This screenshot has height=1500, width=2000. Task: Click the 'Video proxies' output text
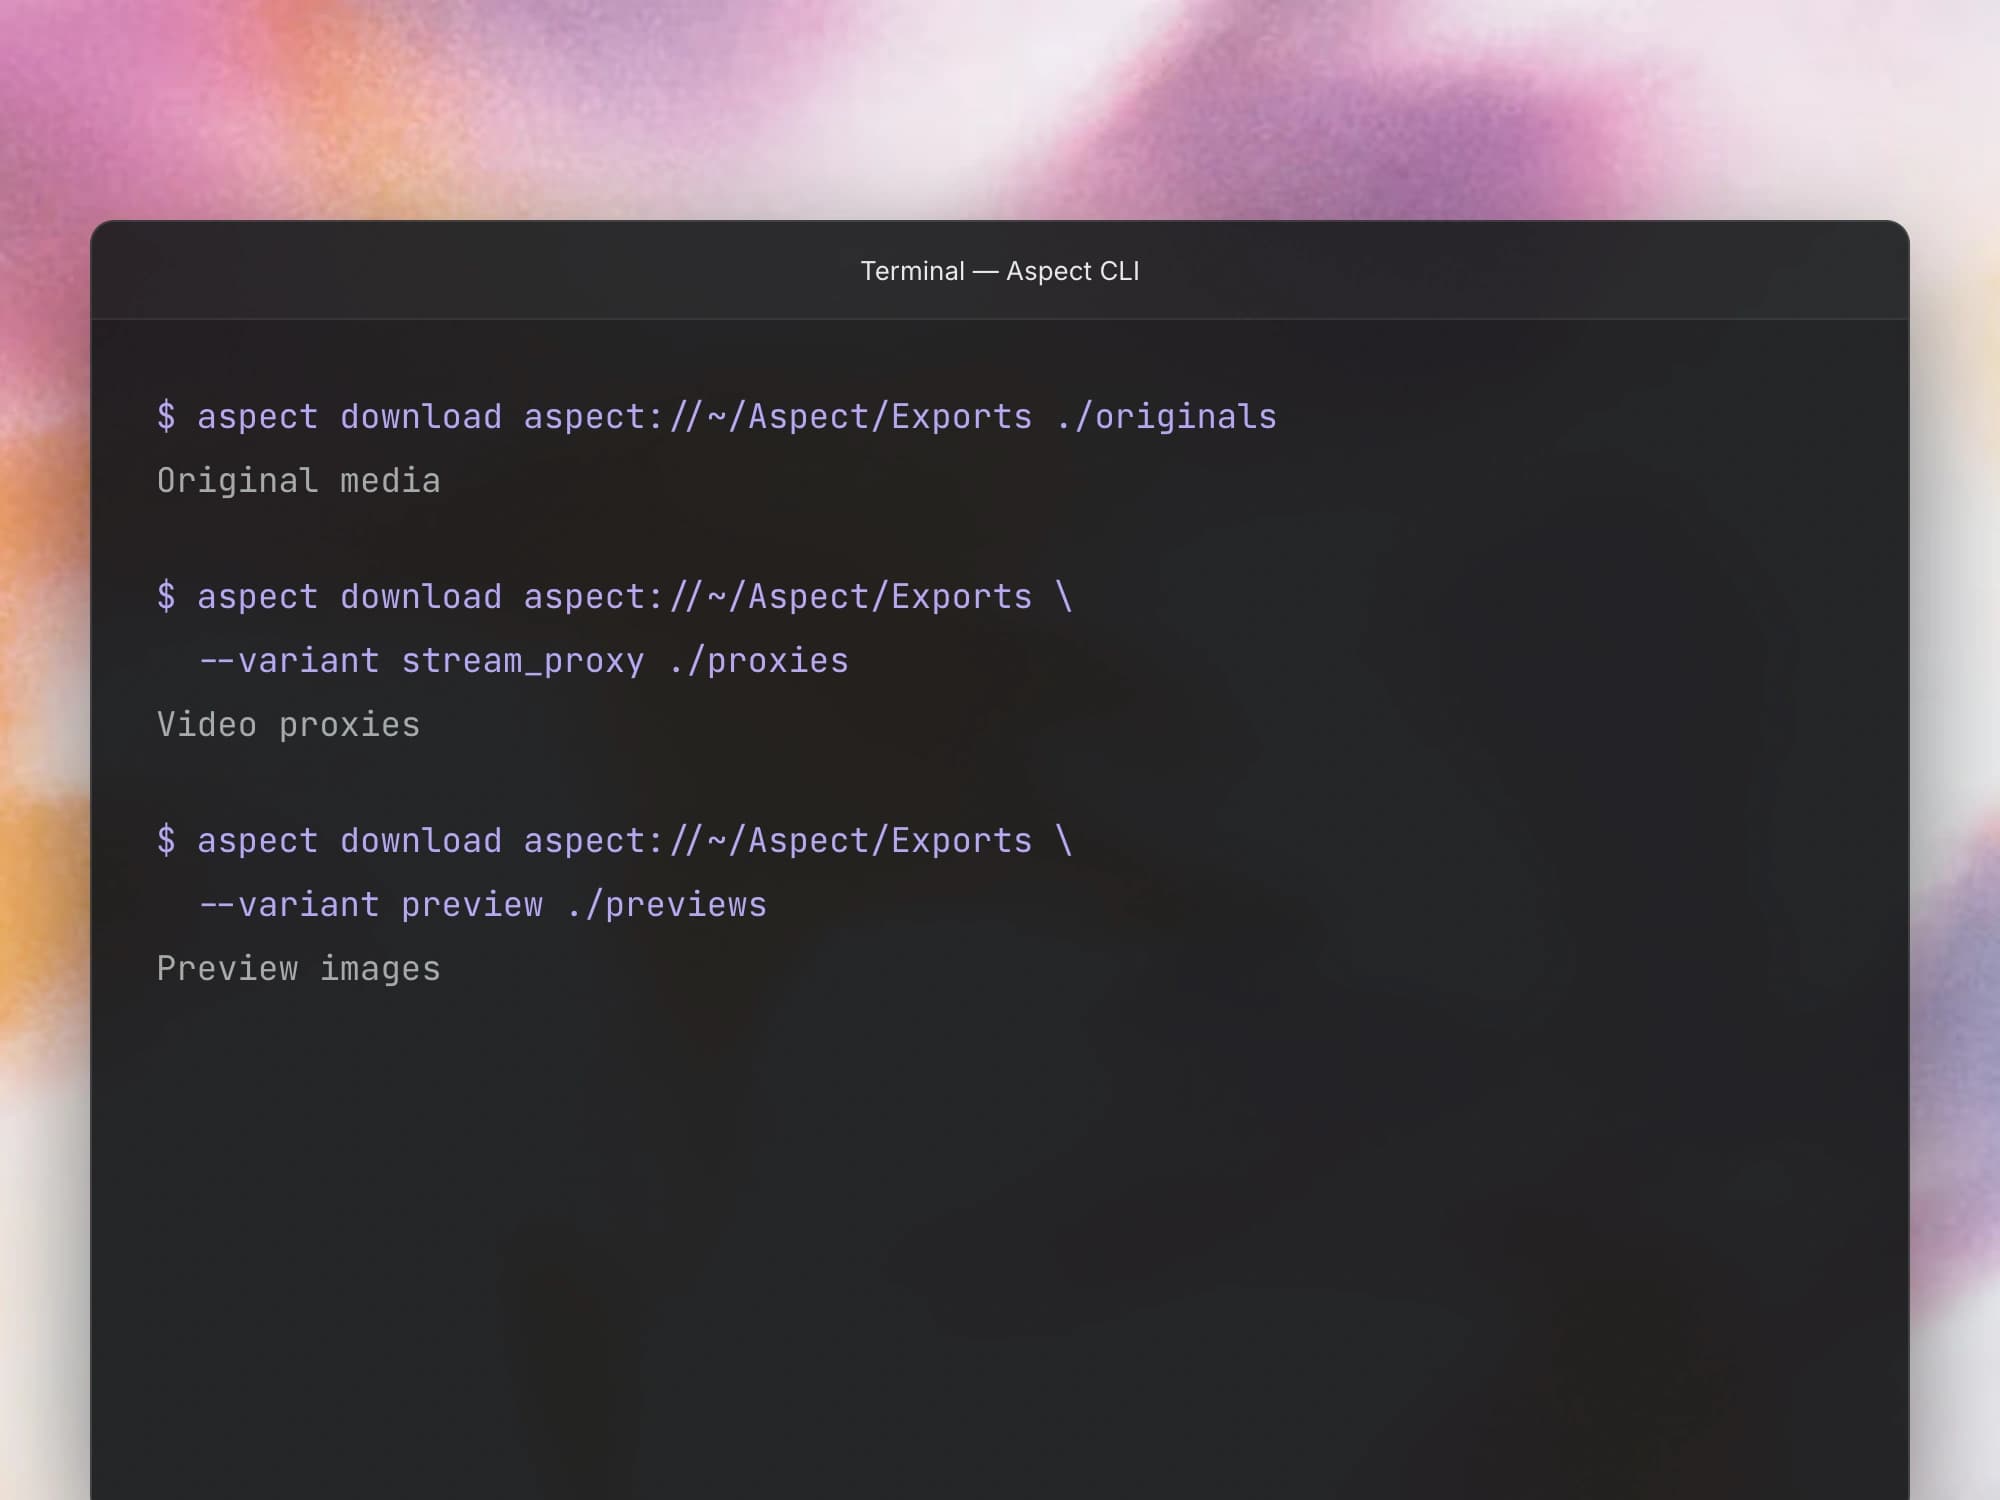pyautogui.click(x=289, y=725)
